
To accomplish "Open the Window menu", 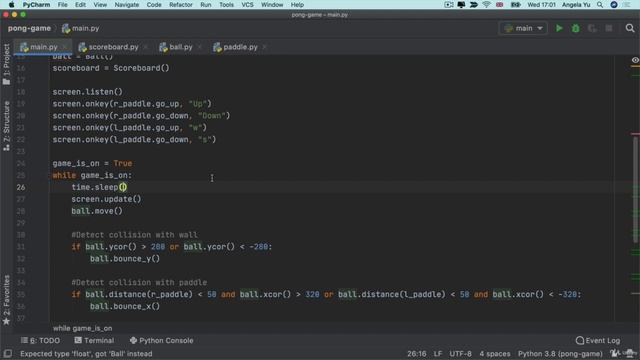I will pos(272,5).
